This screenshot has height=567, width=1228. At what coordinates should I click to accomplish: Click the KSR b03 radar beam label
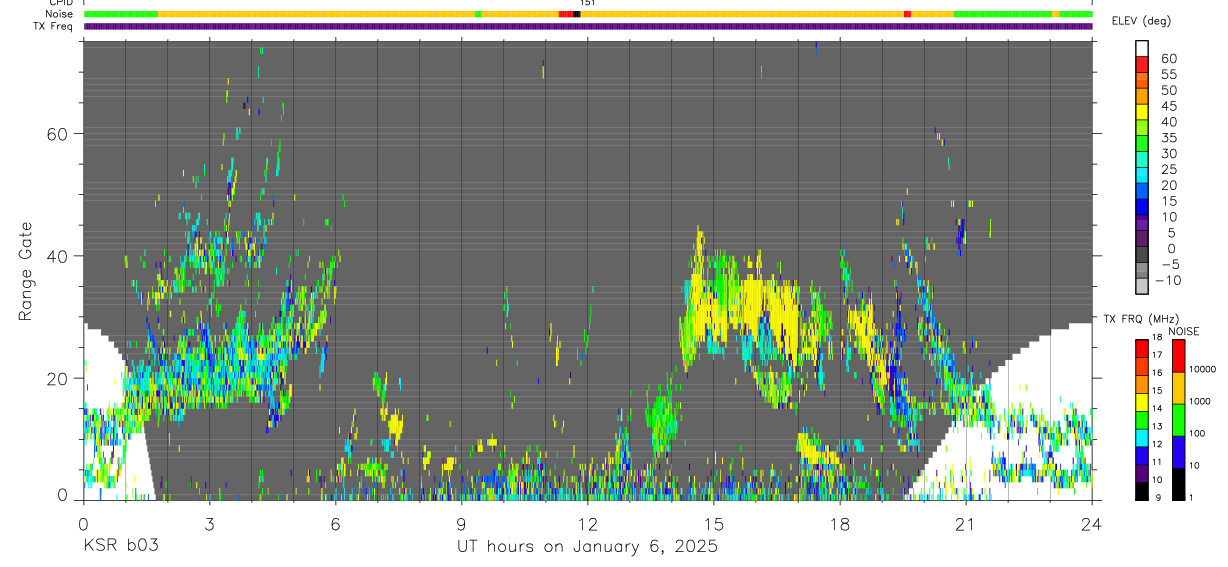click(x=120, y=546)
